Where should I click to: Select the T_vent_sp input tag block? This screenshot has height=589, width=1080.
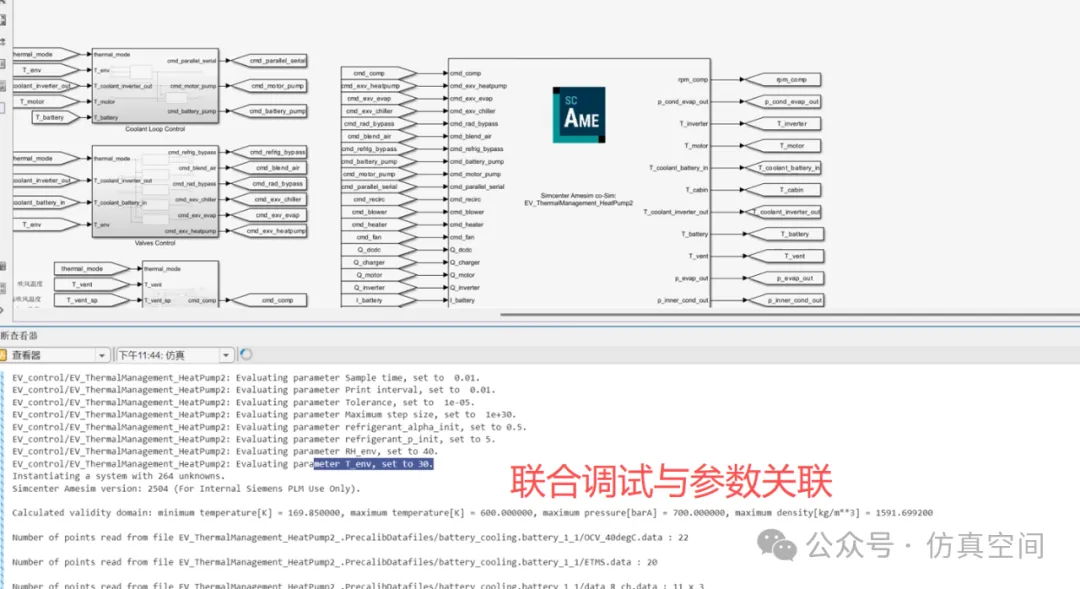[x=82, y=300]
